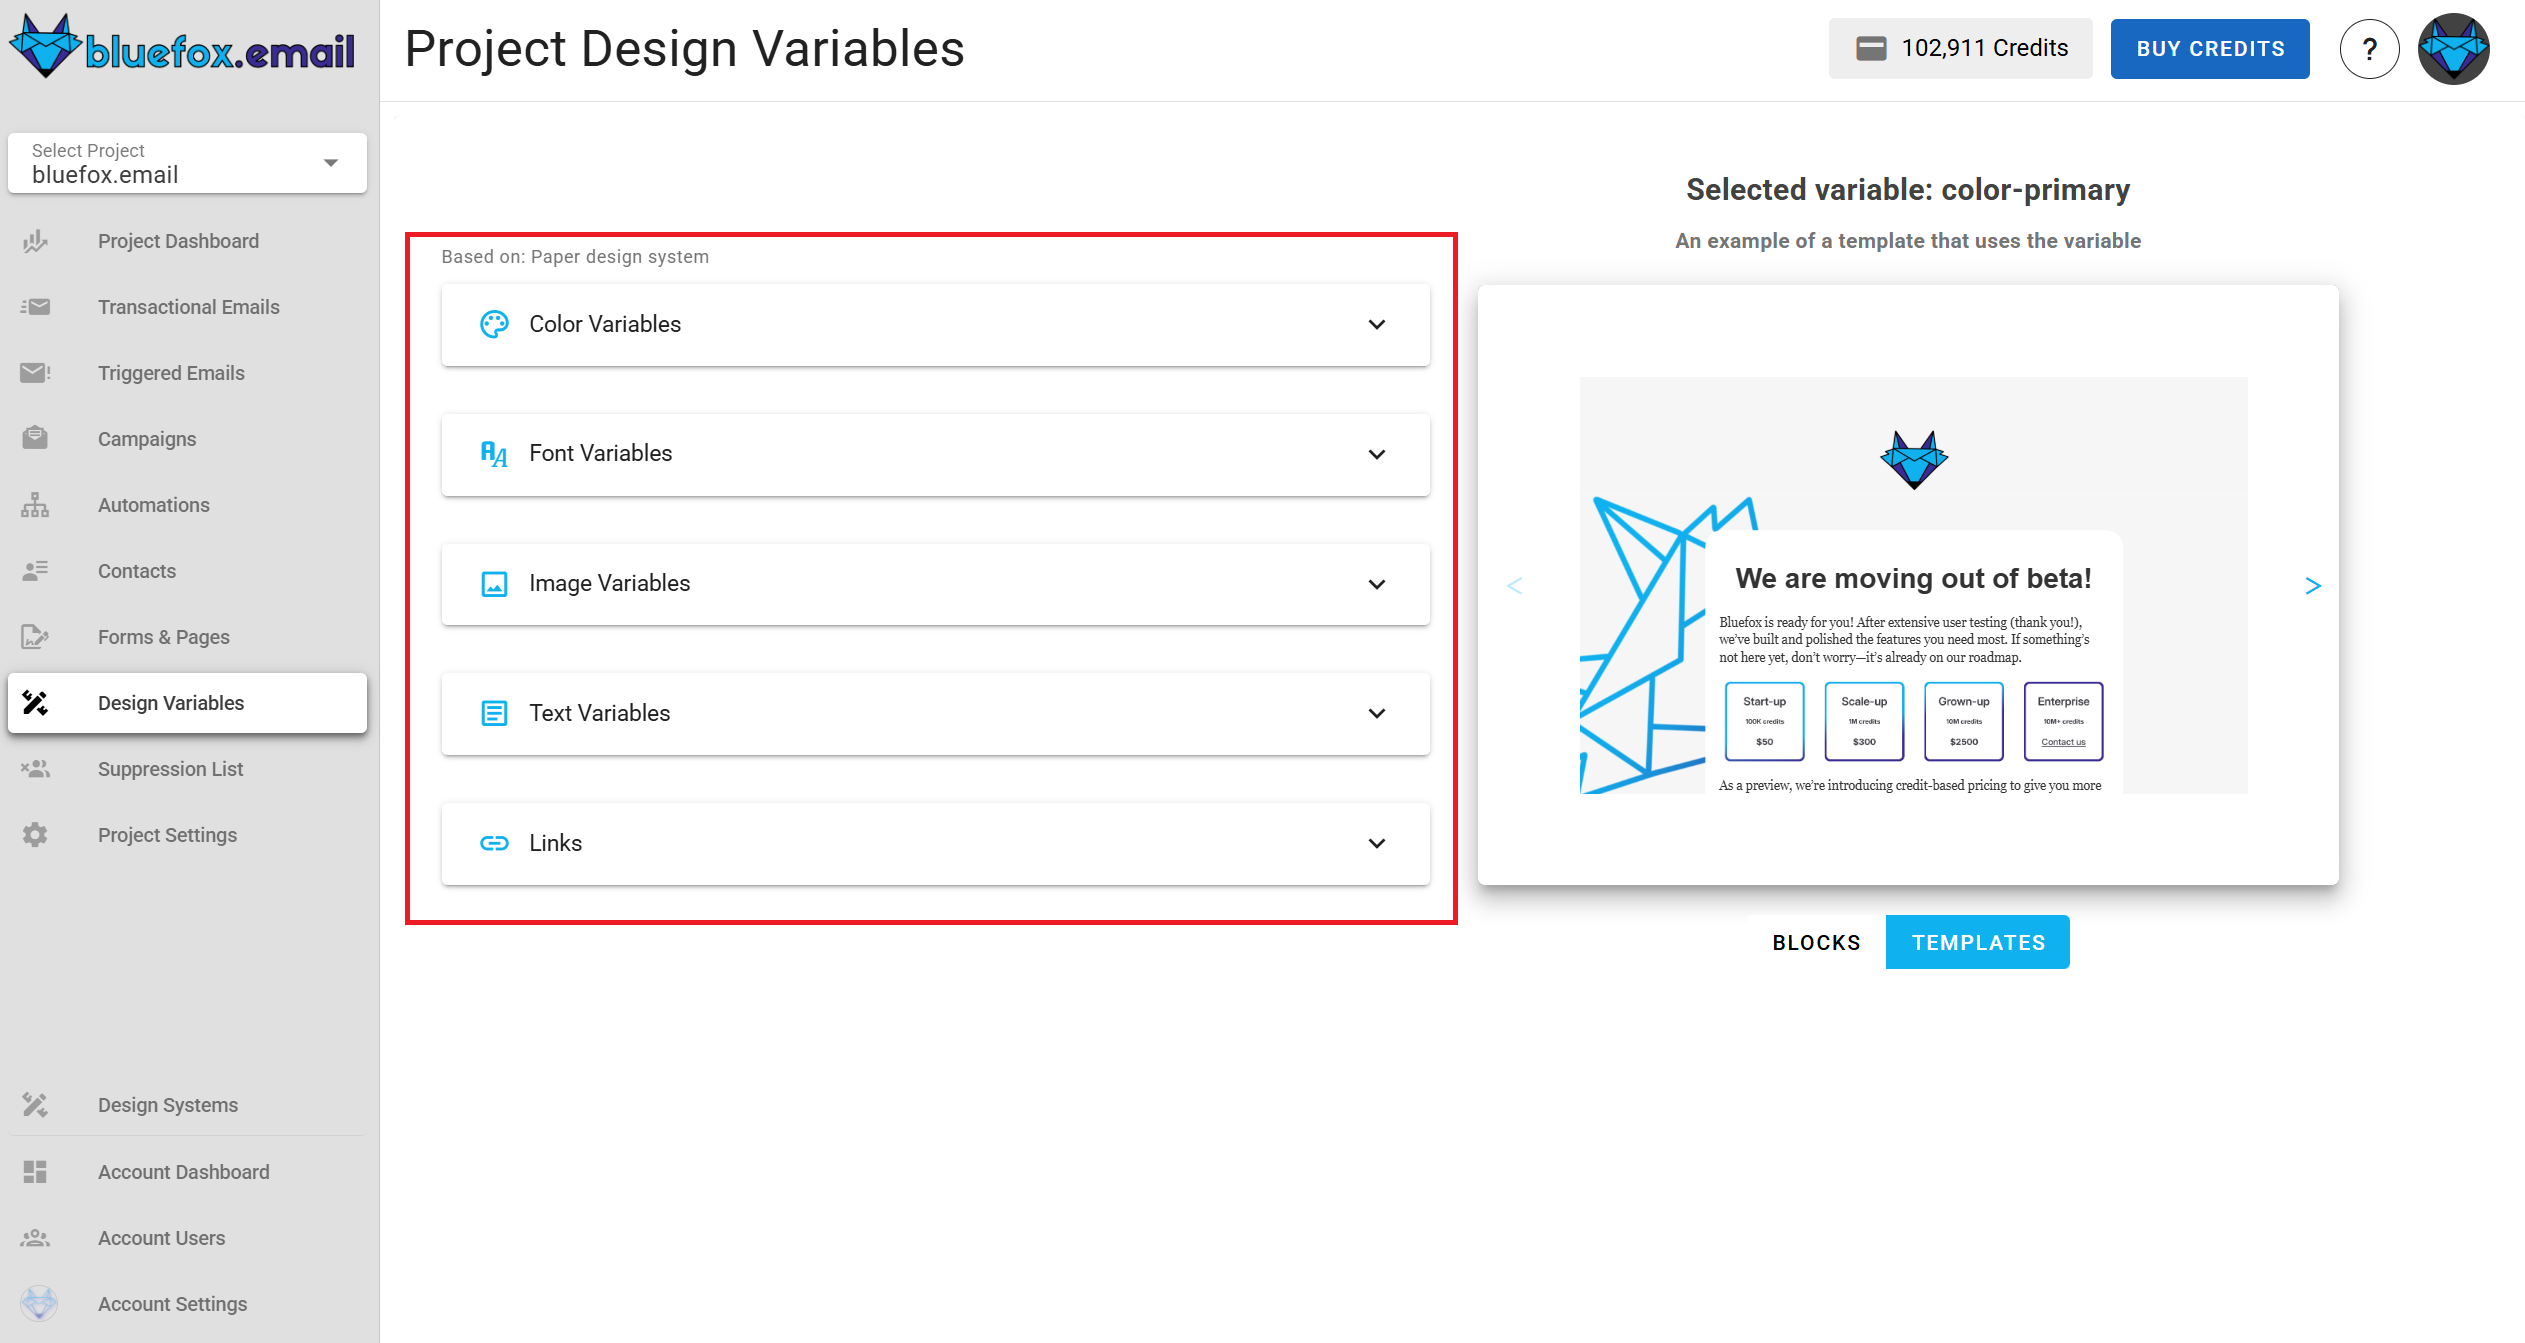Screen dimensions: 2525x1343
Task: Open Transactional Emails from the sidebar
Action: pos(188,307)
